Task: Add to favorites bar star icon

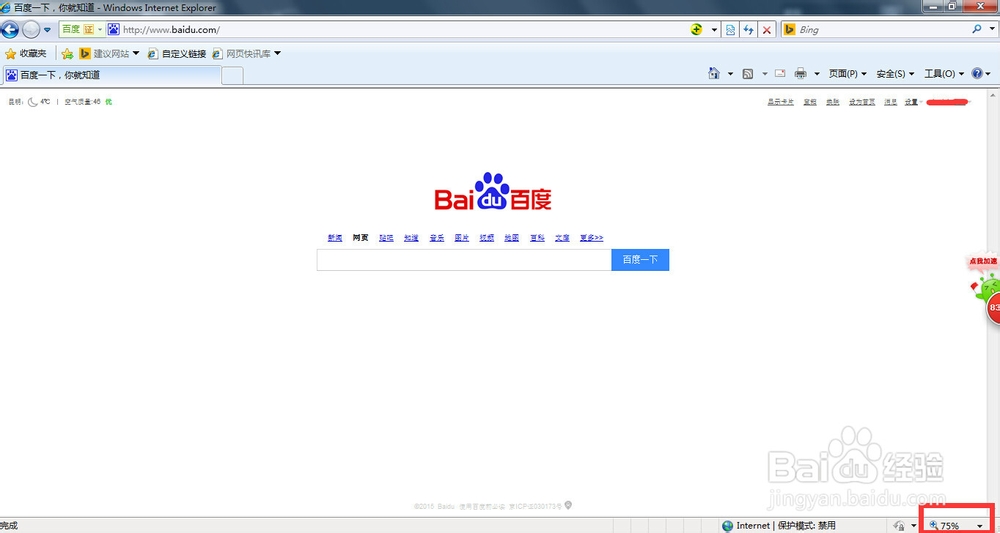Action: (x=67, y=54)
